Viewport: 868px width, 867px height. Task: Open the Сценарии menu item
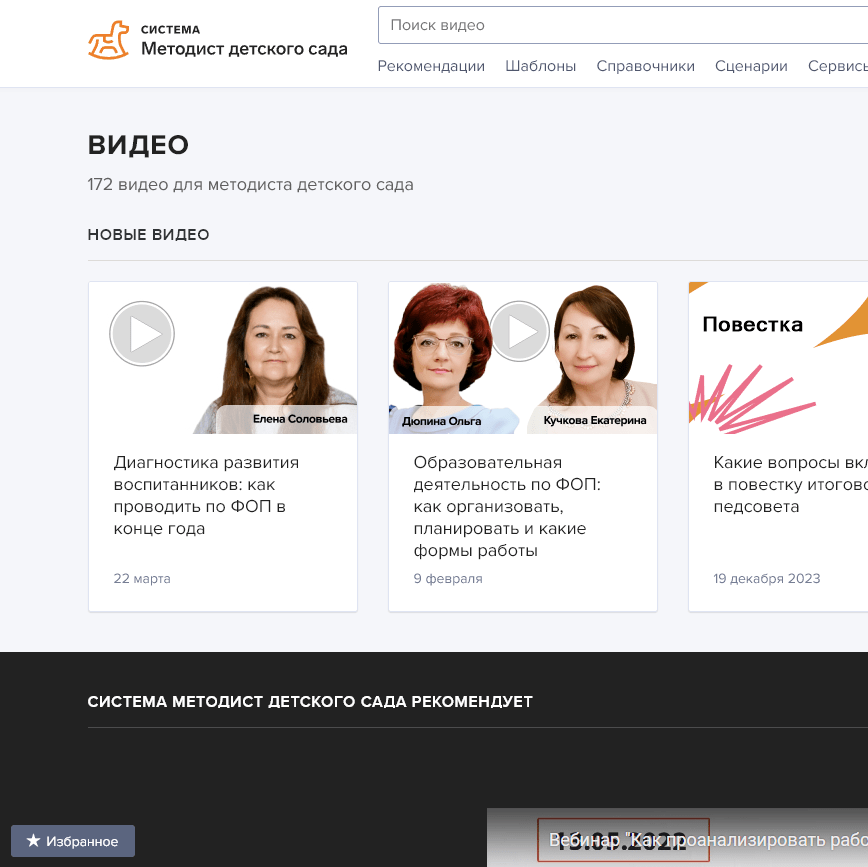pyautogui.click(x=751, y=66)
